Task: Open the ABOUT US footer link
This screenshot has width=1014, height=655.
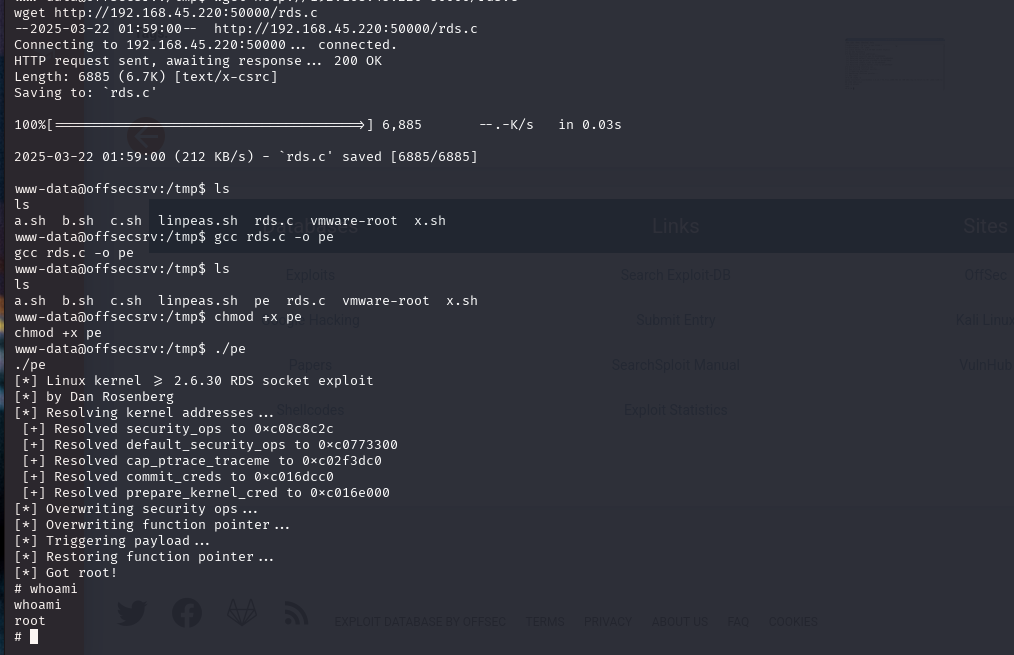Action: (680, 621)
